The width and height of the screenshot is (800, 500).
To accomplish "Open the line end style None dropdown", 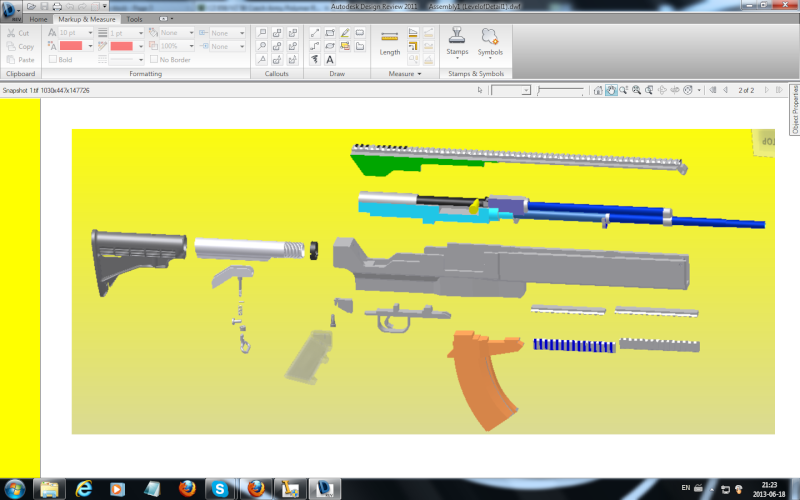I will pos(242,46).
